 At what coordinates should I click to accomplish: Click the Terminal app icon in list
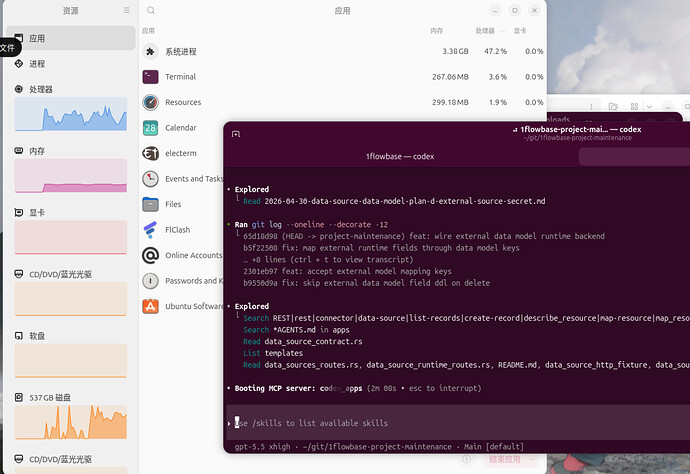coord(150,77)
